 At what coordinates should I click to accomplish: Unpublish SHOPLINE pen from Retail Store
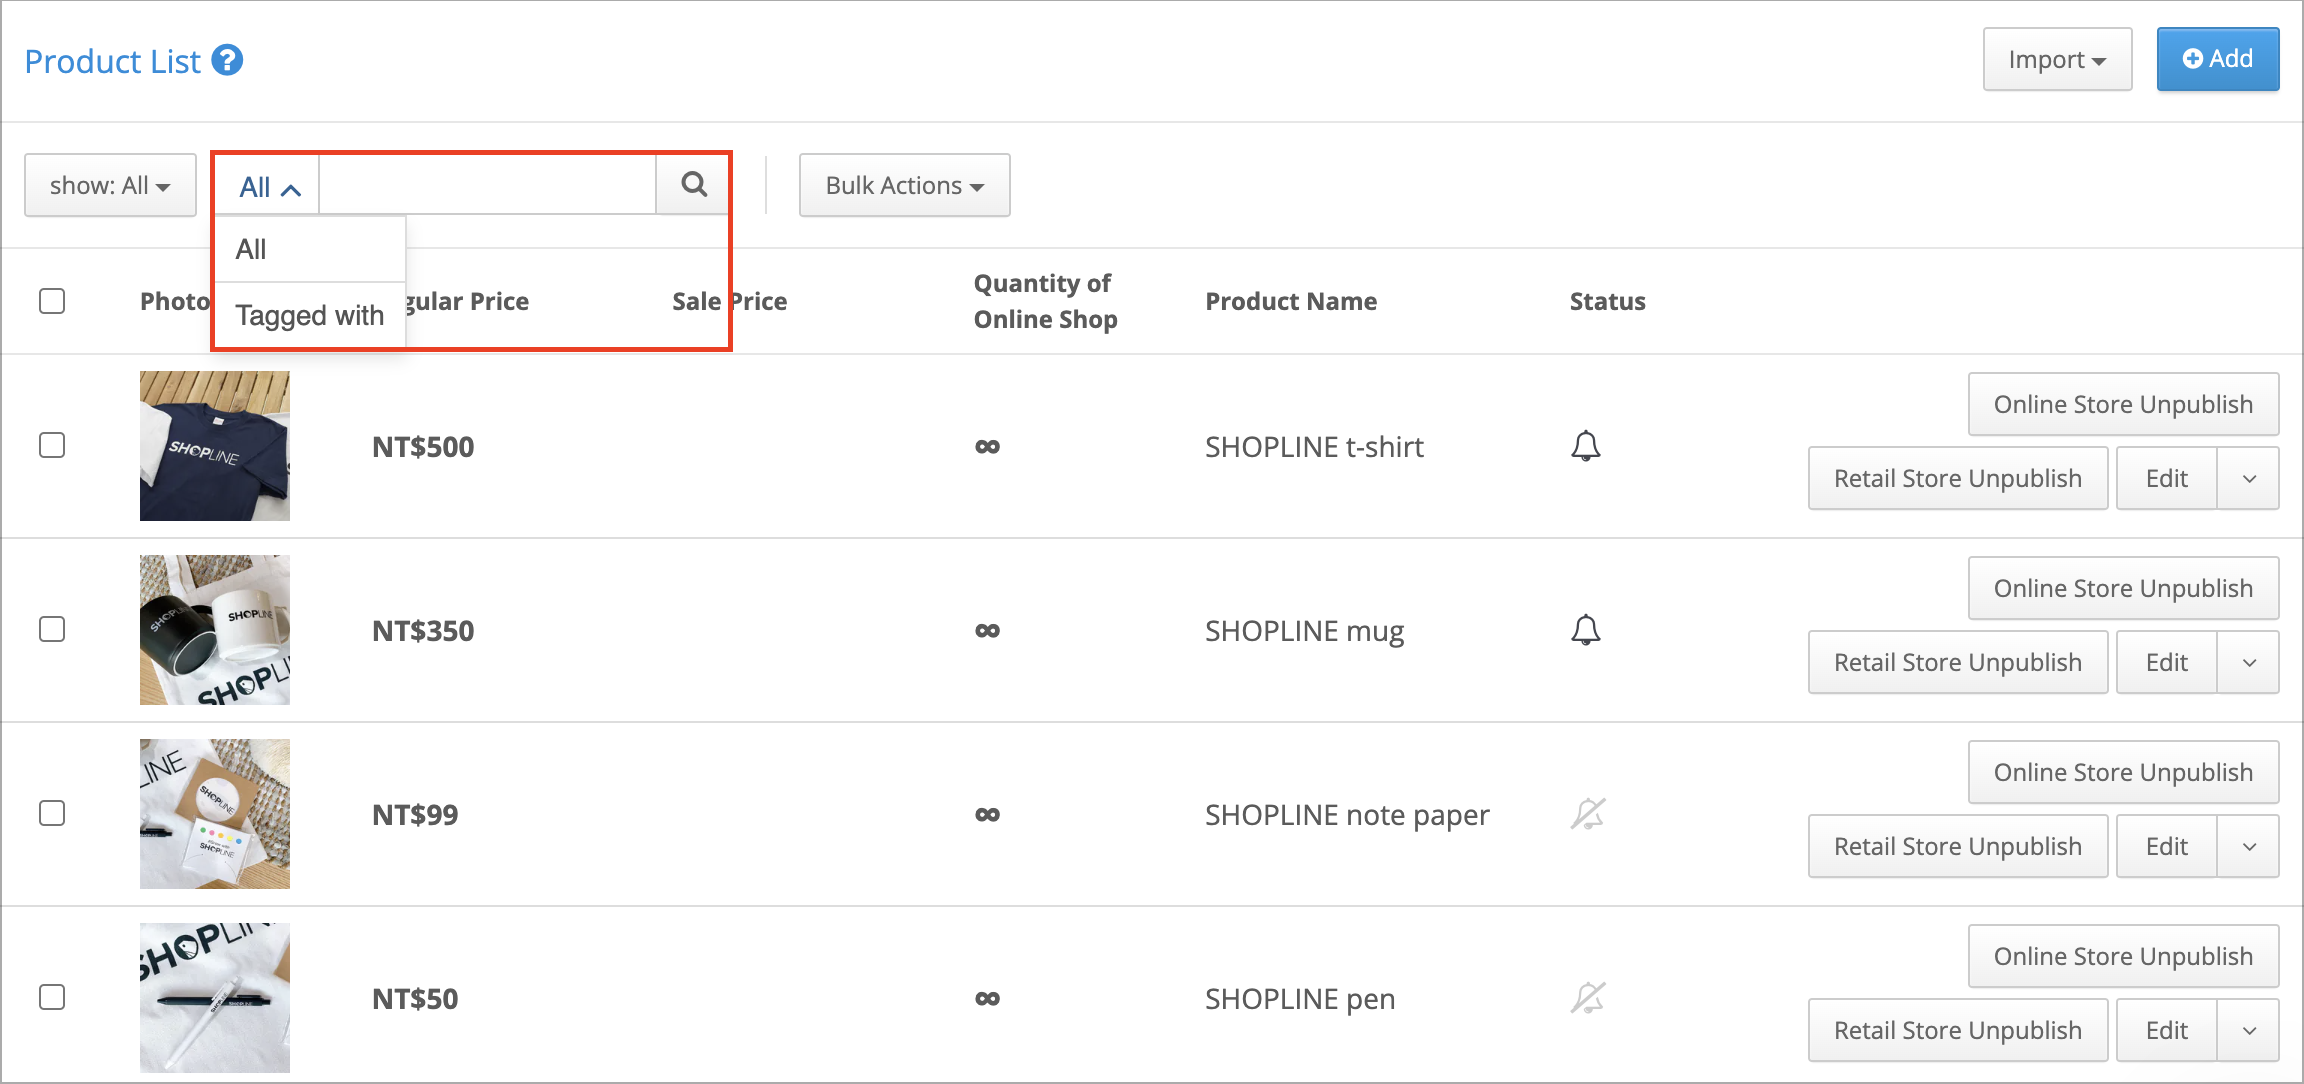tap(1958, 1030)
